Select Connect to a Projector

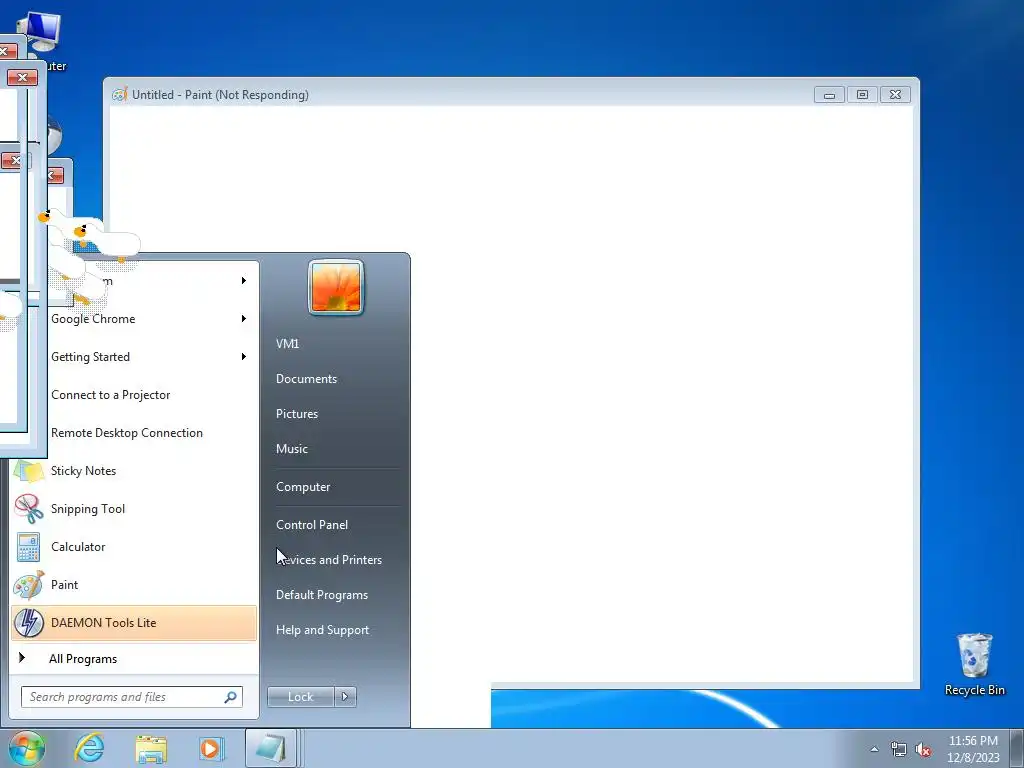[x=110, y=395]
